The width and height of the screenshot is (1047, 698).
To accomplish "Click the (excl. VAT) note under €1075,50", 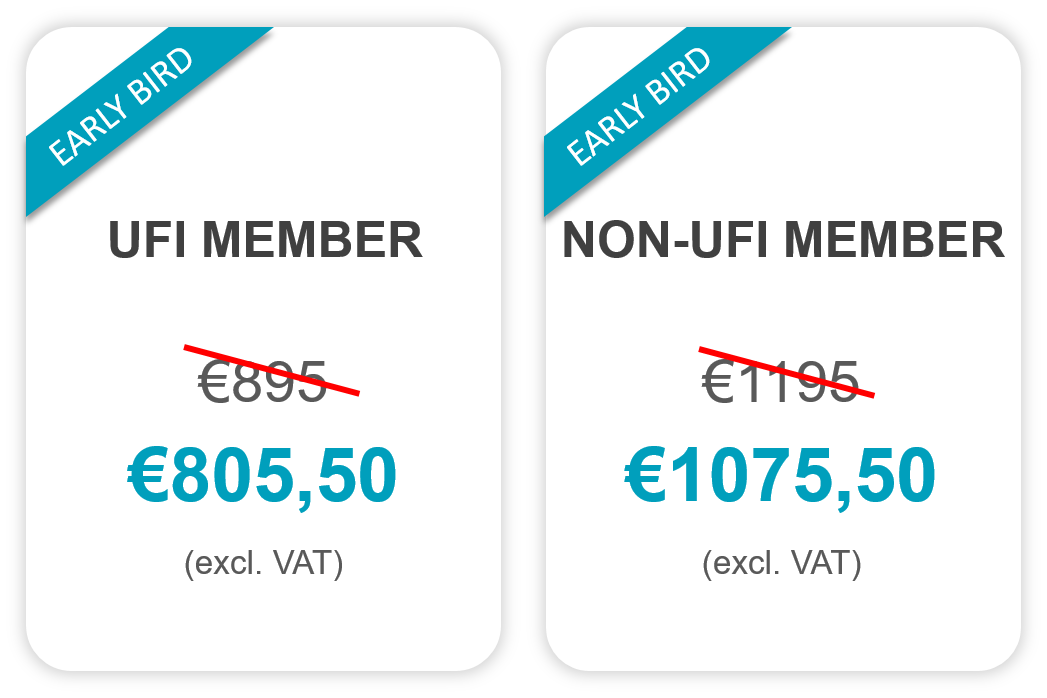I will tap(782, 563).
